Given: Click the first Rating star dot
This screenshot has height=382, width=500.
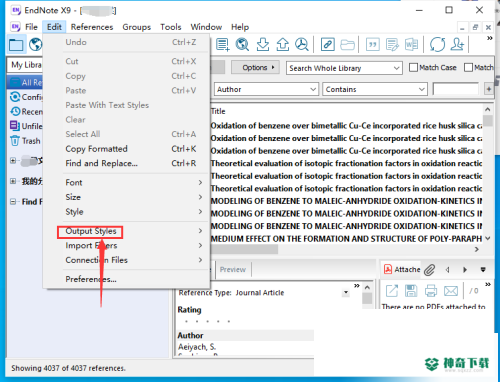Looking at the screenshot, I should [186, 322].
